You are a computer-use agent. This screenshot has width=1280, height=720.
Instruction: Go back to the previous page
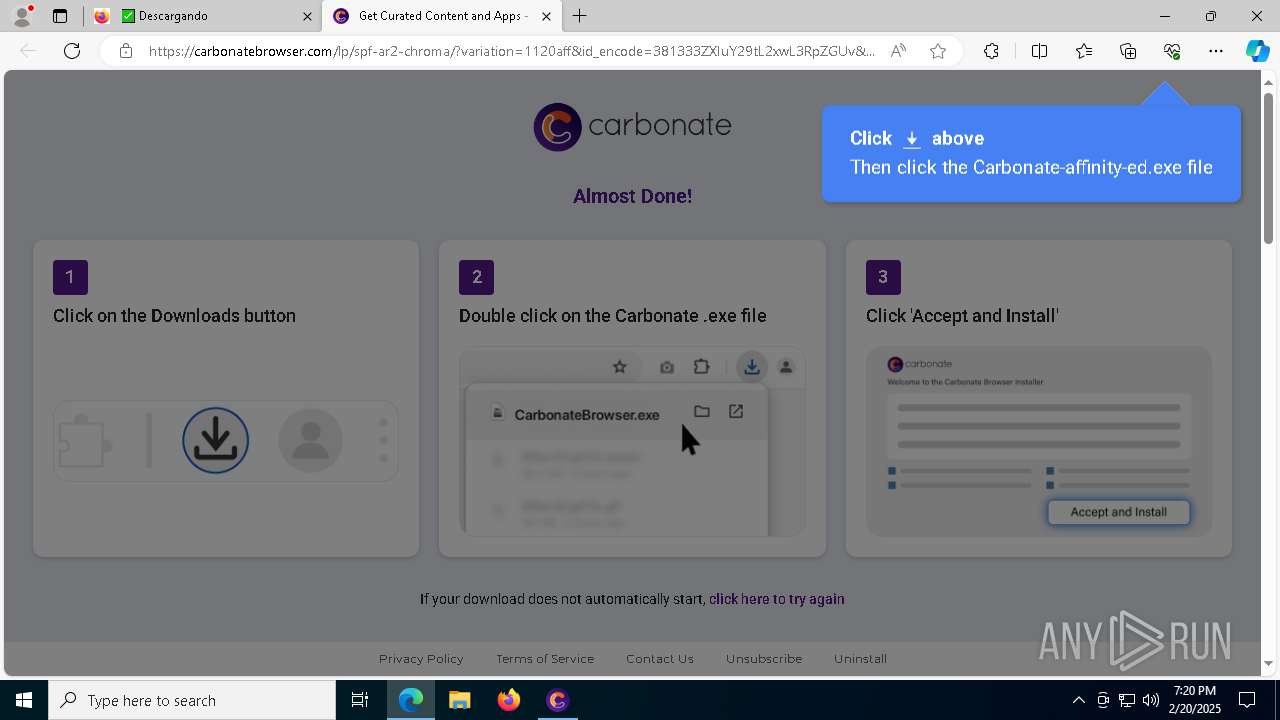[28, 51]
